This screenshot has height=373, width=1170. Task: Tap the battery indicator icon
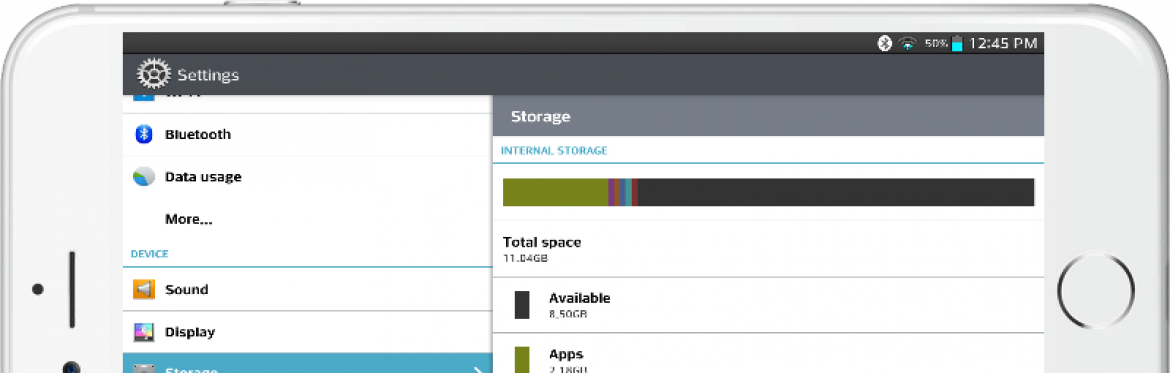click(957, 43)
